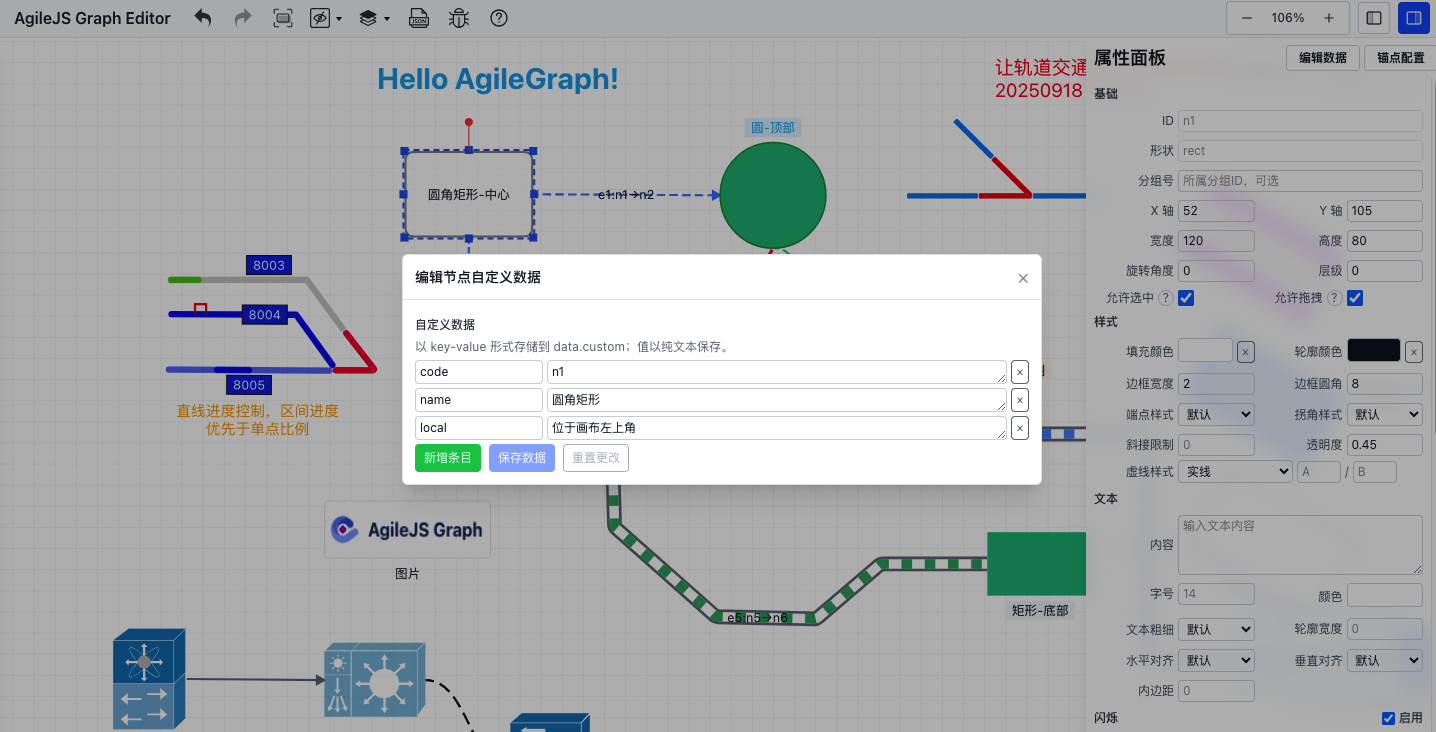Clear the 轮廓颜色 with its × button
Image resolution: width=1436 pixels, height=732 pixels.
(x=1414, y=351)
